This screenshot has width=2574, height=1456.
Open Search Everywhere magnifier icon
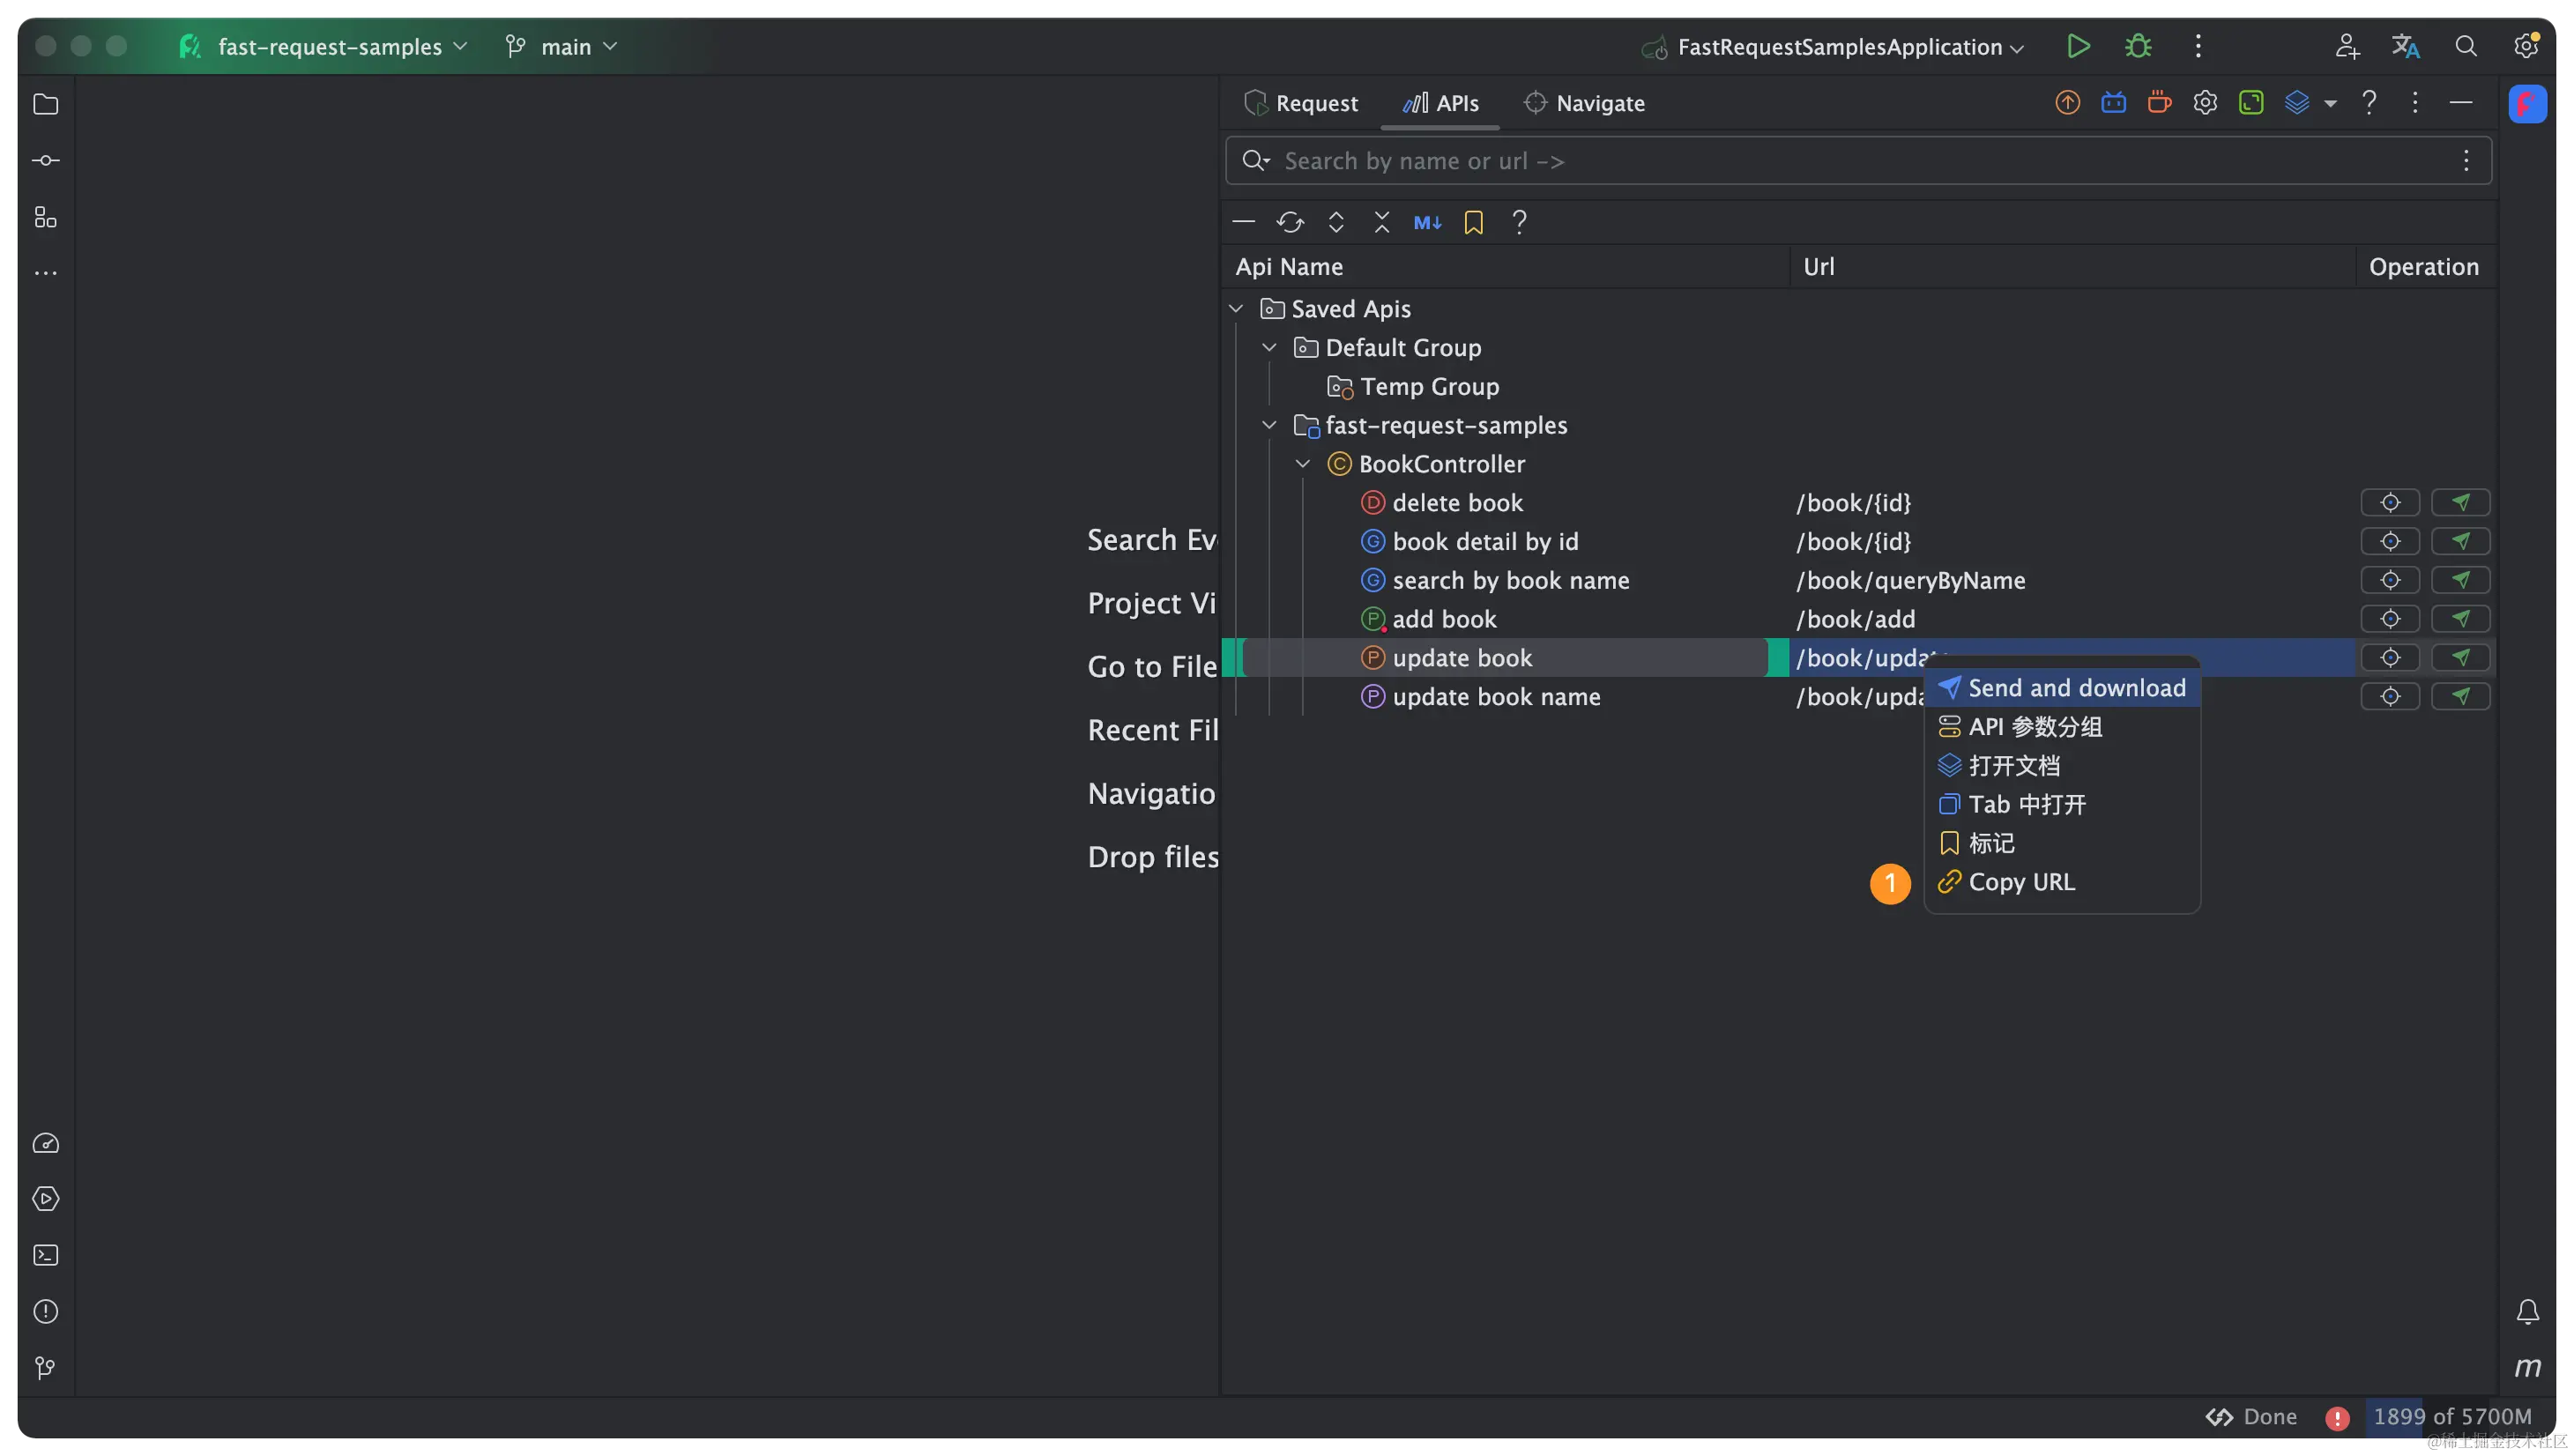pyautogui.click(x=2465, y=46)
